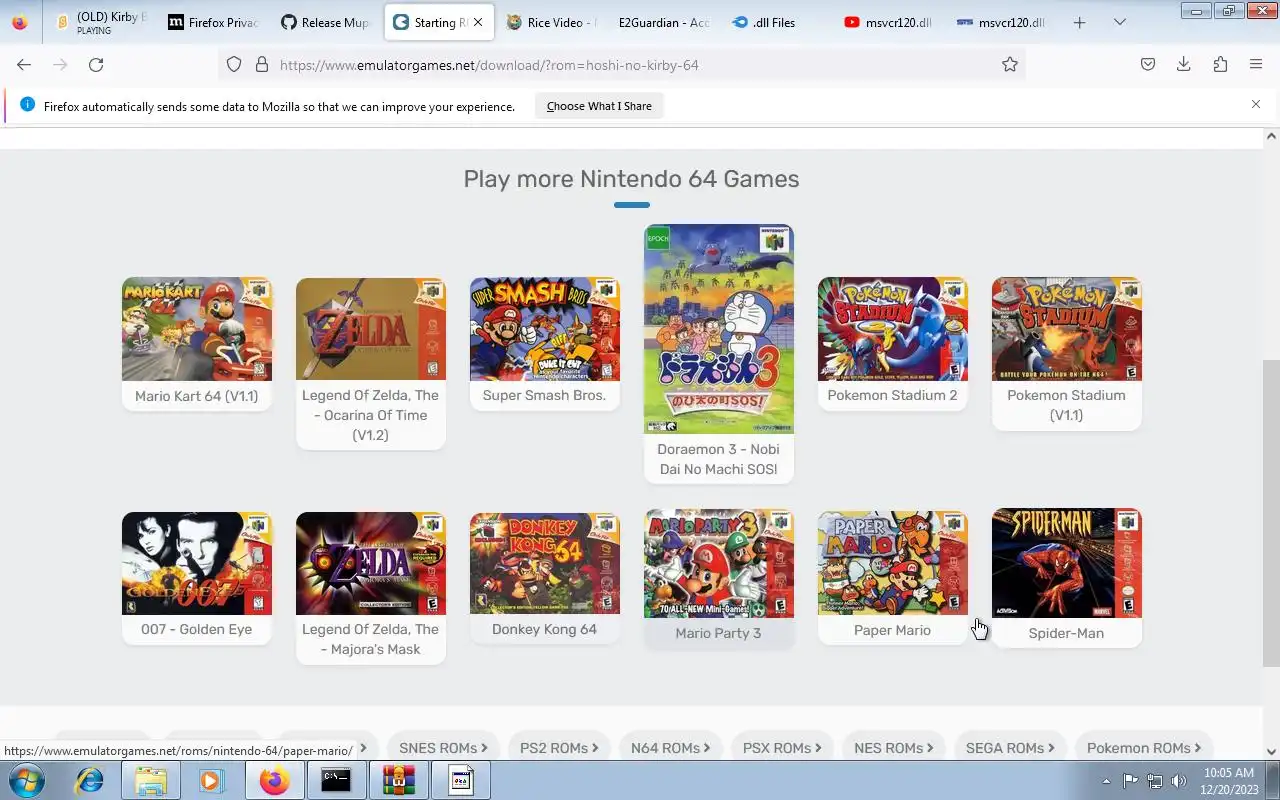Open the Firefox hamburger application menu
The width and height of the screenshot is (1280, 800).
(x=1256, y=64)
